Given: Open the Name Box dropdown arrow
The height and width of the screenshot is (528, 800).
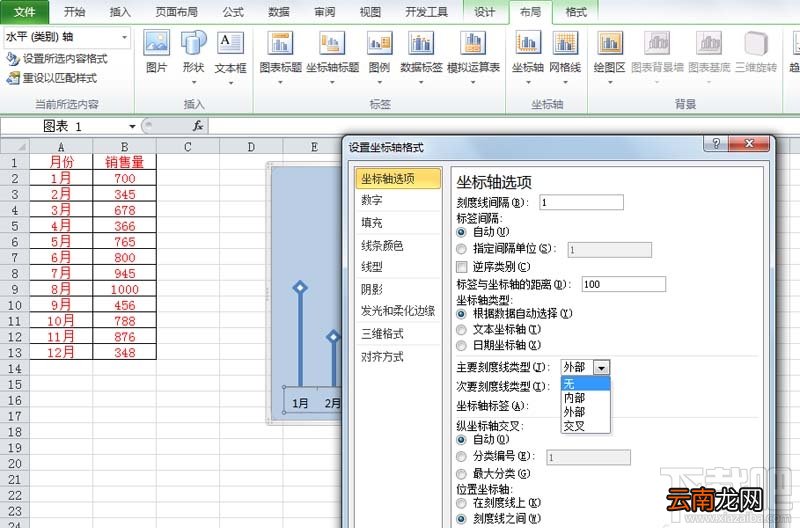Looking at the screenshot, I should coord(132,126).
